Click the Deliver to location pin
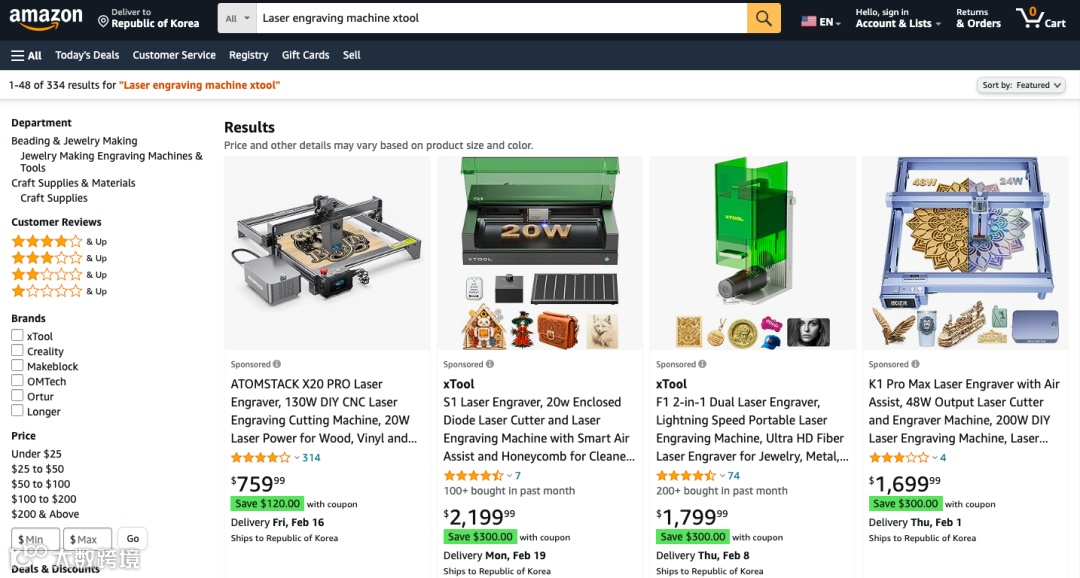Viewport: 1080px width, 578px height. [103, 22]
